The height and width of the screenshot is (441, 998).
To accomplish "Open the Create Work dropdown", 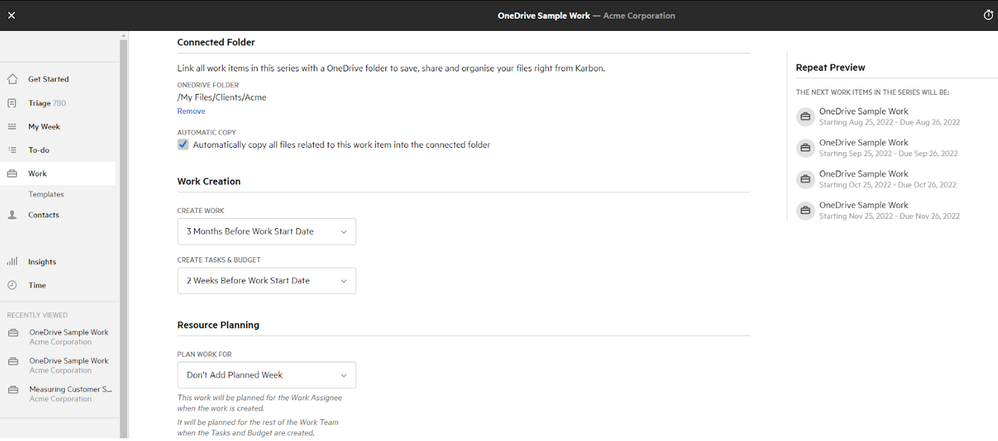I will 266,232.
